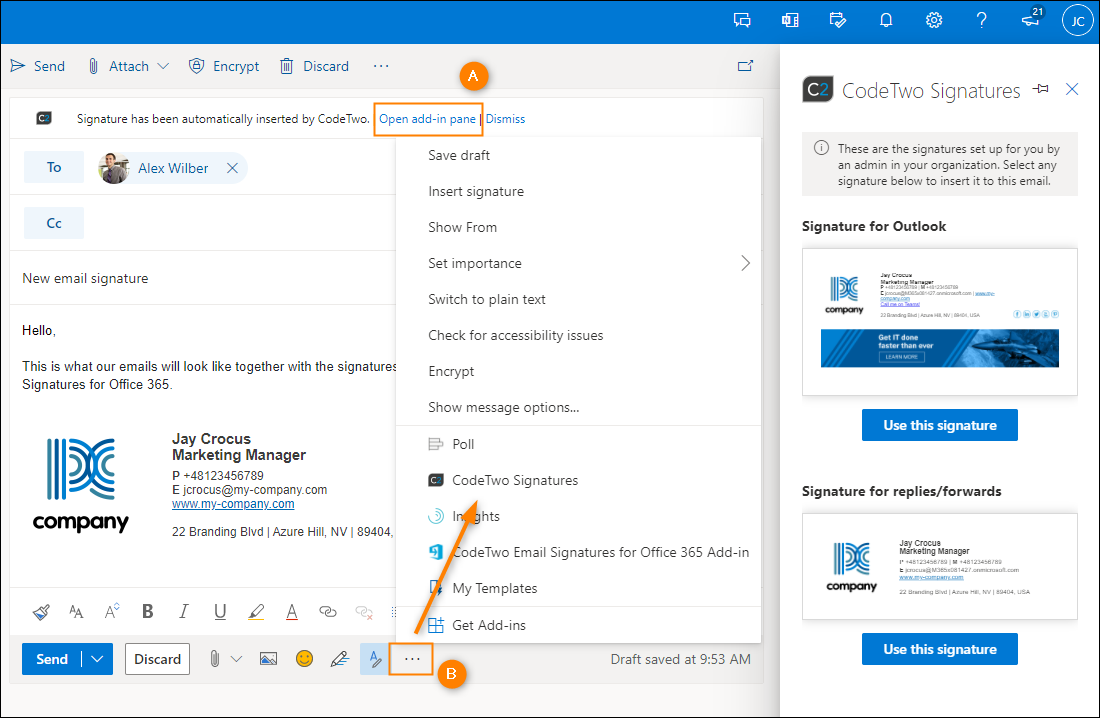Viewport: 1100px width, 718px height.
Task: Open the Encrypt option in compose toolbar
Action: 224,66
